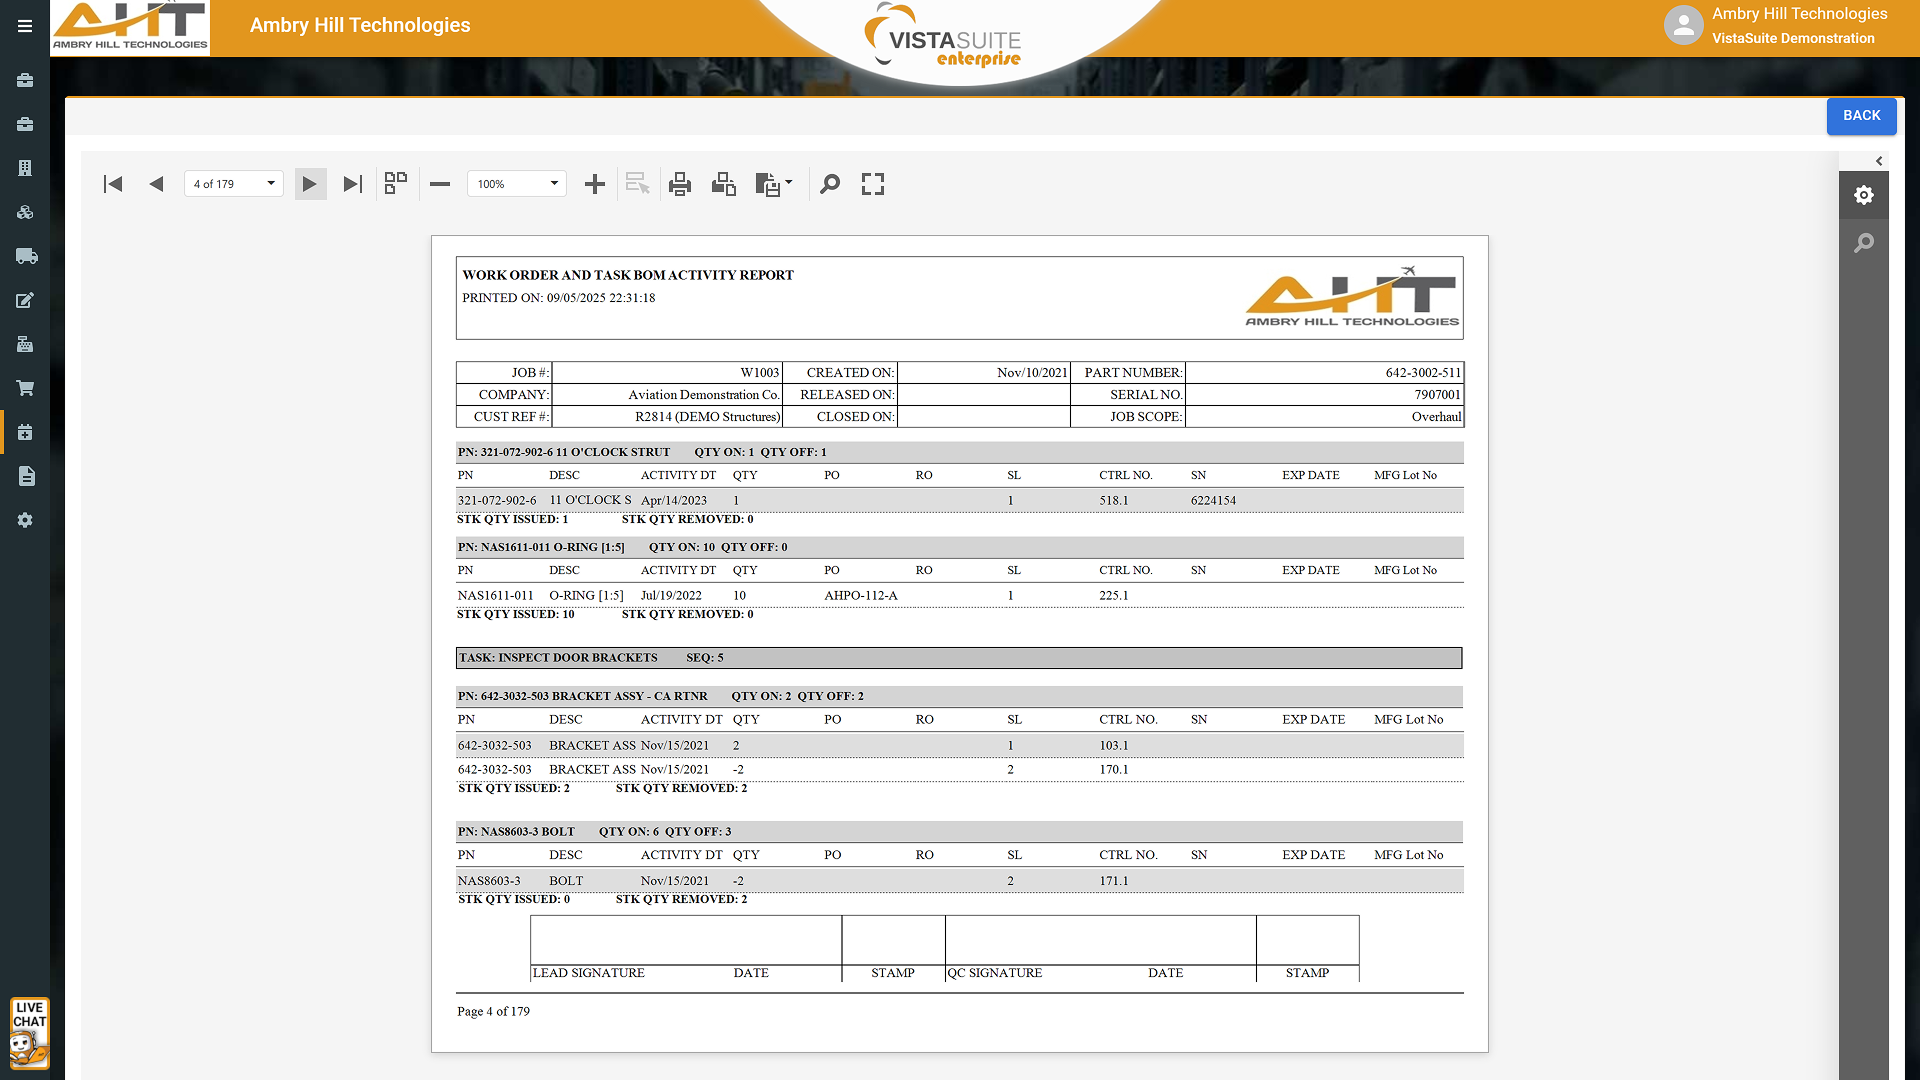Zoom out with the minus icon
This screenshot has height=1080, width=1920.
point(440,184)
